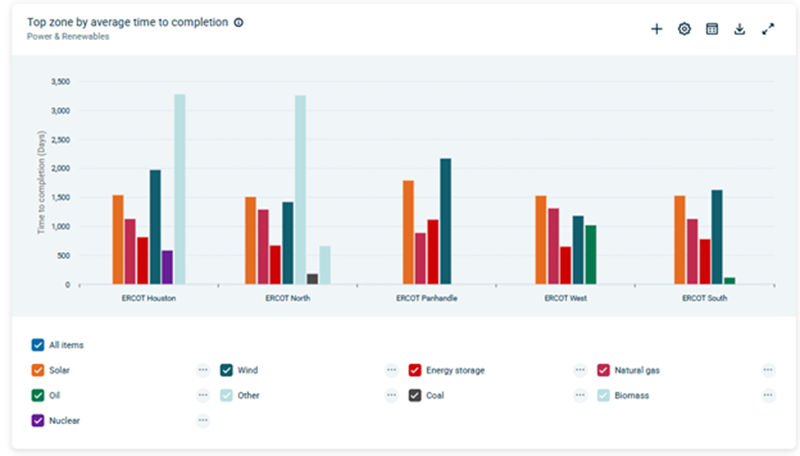Viewport: 800px width, 456px height.
Task: Open more options for Natural gas
Action: pos(768,370)
